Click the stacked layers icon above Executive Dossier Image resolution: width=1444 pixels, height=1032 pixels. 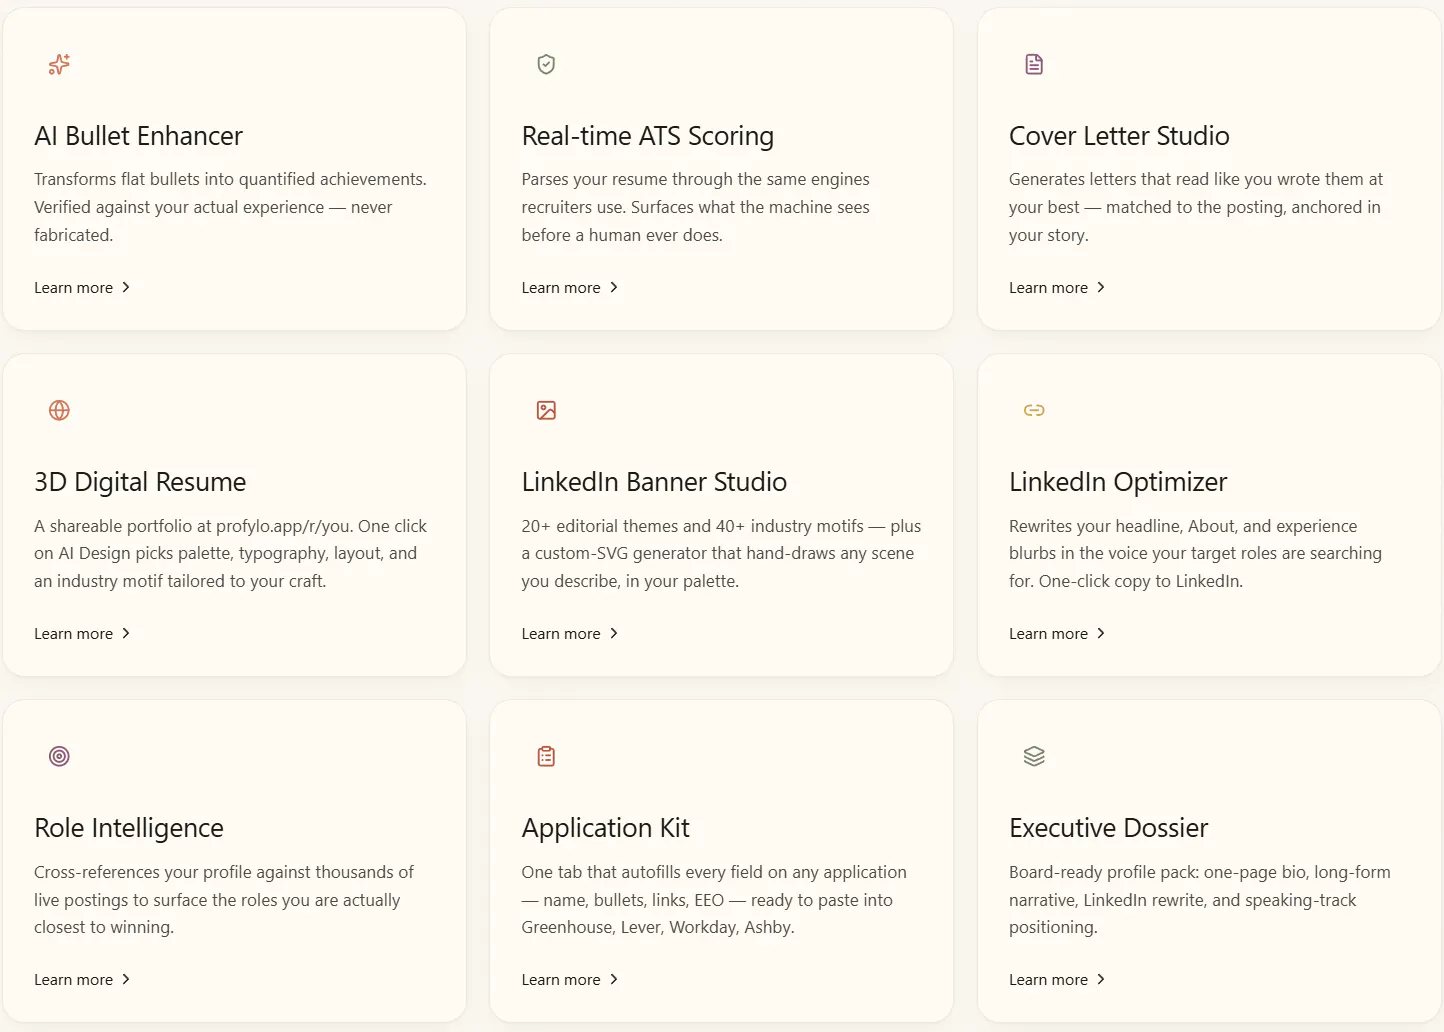tap(1034, 757)
